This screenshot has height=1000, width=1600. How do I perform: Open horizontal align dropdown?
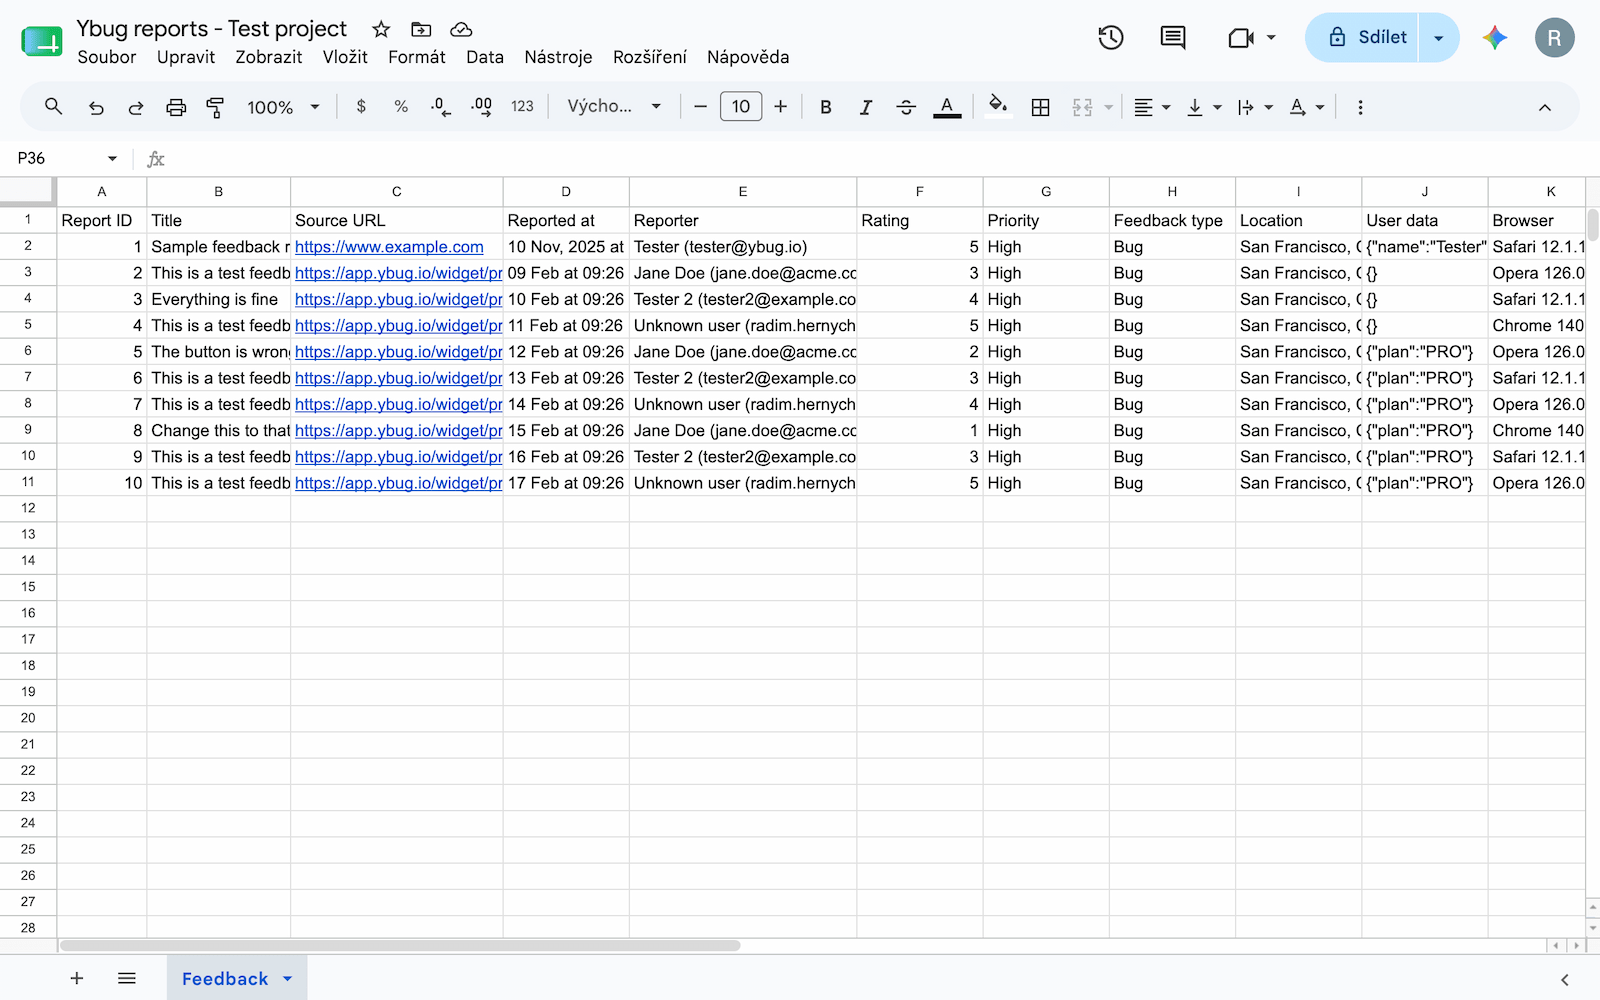point(1152,107)
